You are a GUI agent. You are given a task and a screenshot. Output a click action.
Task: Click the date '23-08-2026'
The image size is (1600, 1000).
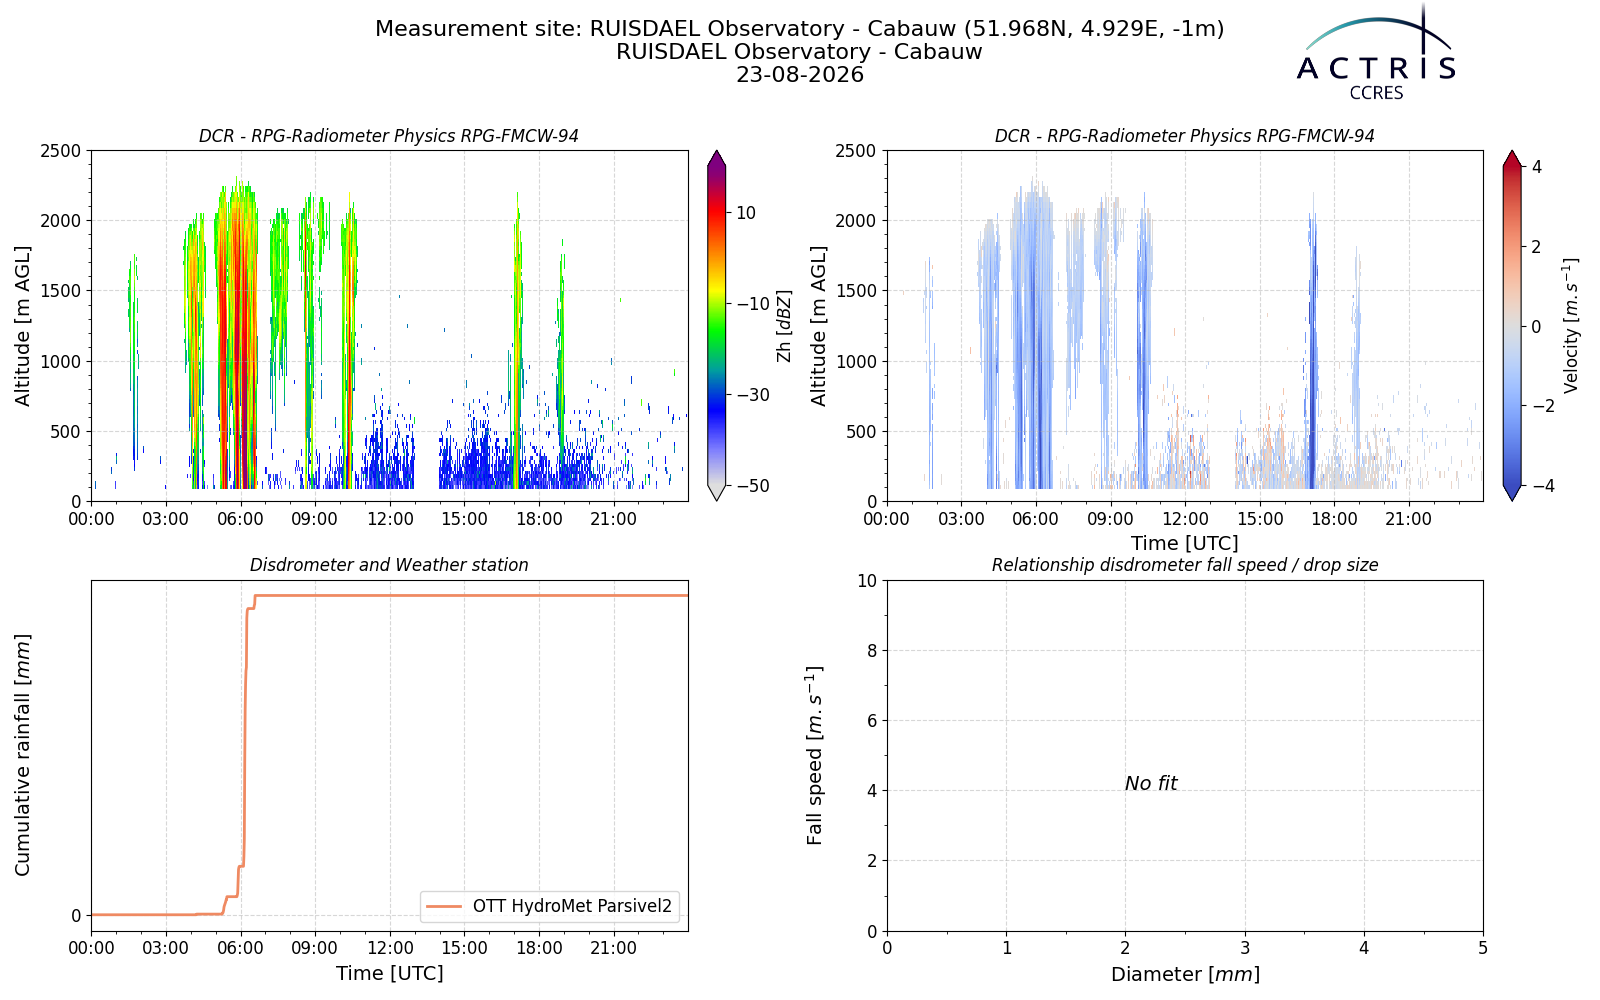point(800,75)
